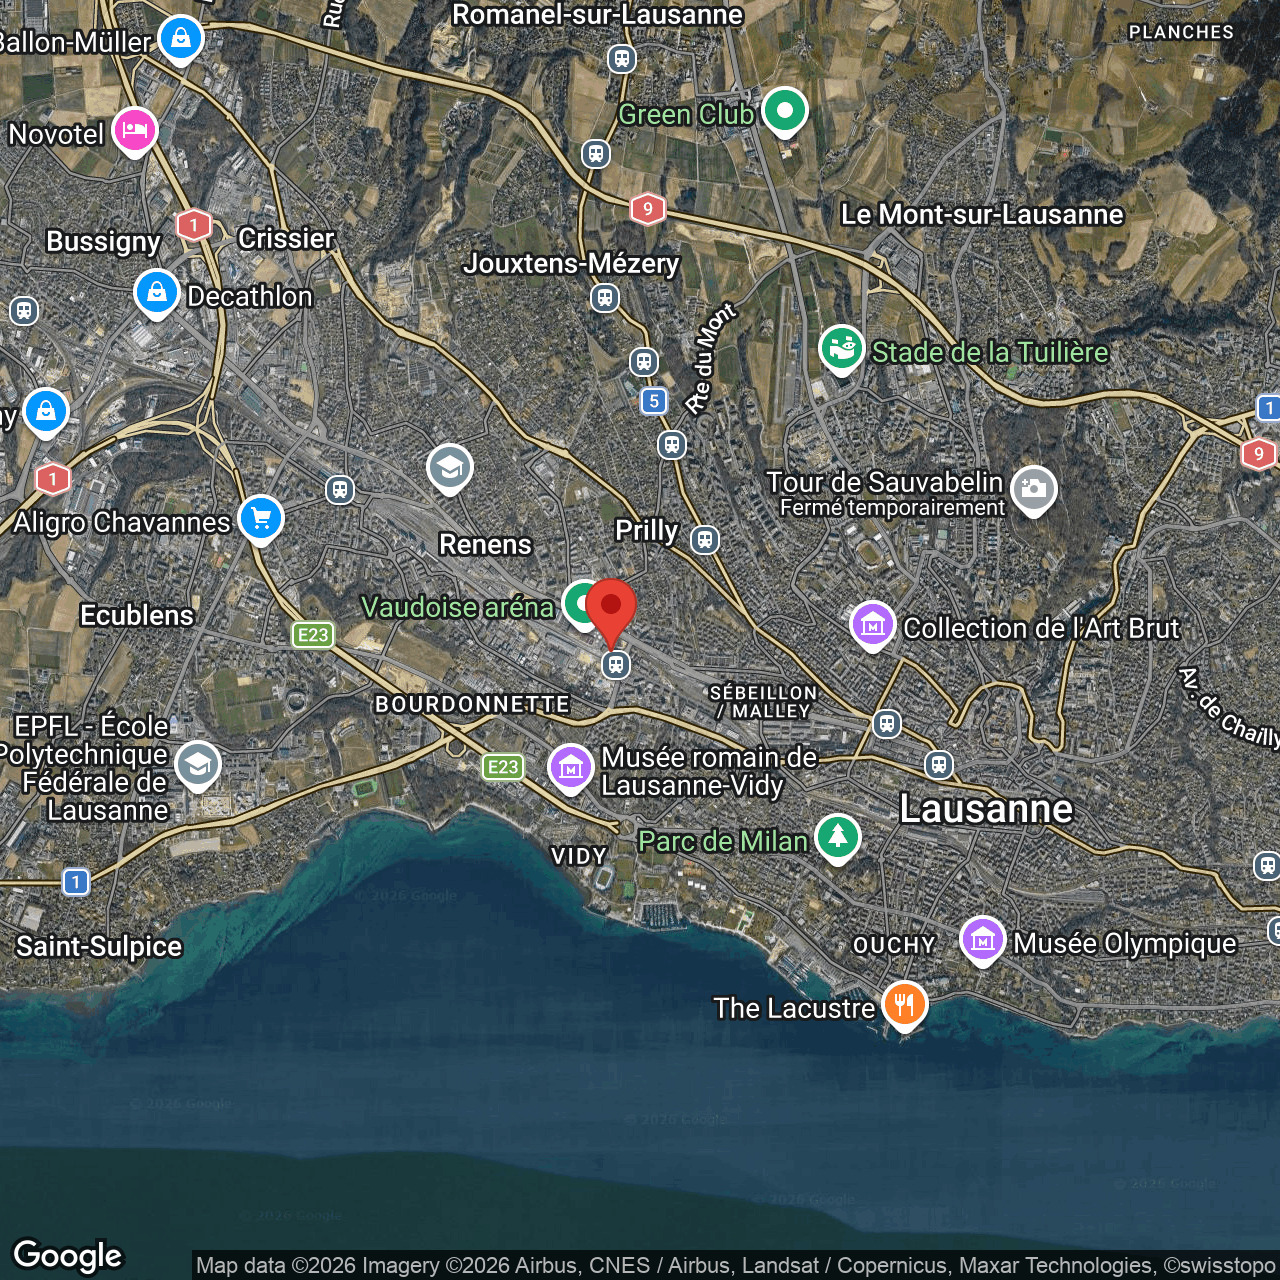
Task: Click the Collection de l'Art Brut museum icon
Action: click(872, 625)
